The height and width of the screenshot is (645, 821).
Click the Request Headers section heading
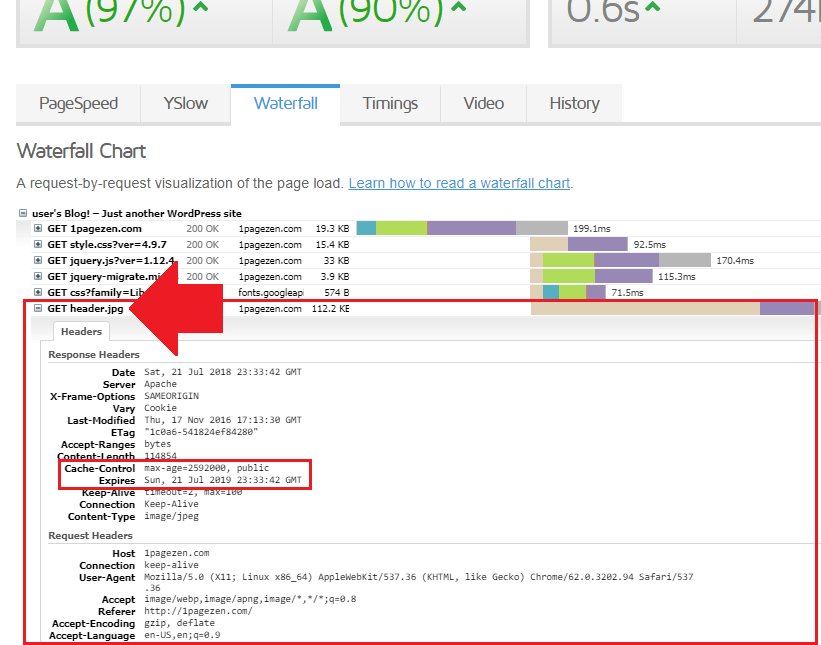click(90, 536)
